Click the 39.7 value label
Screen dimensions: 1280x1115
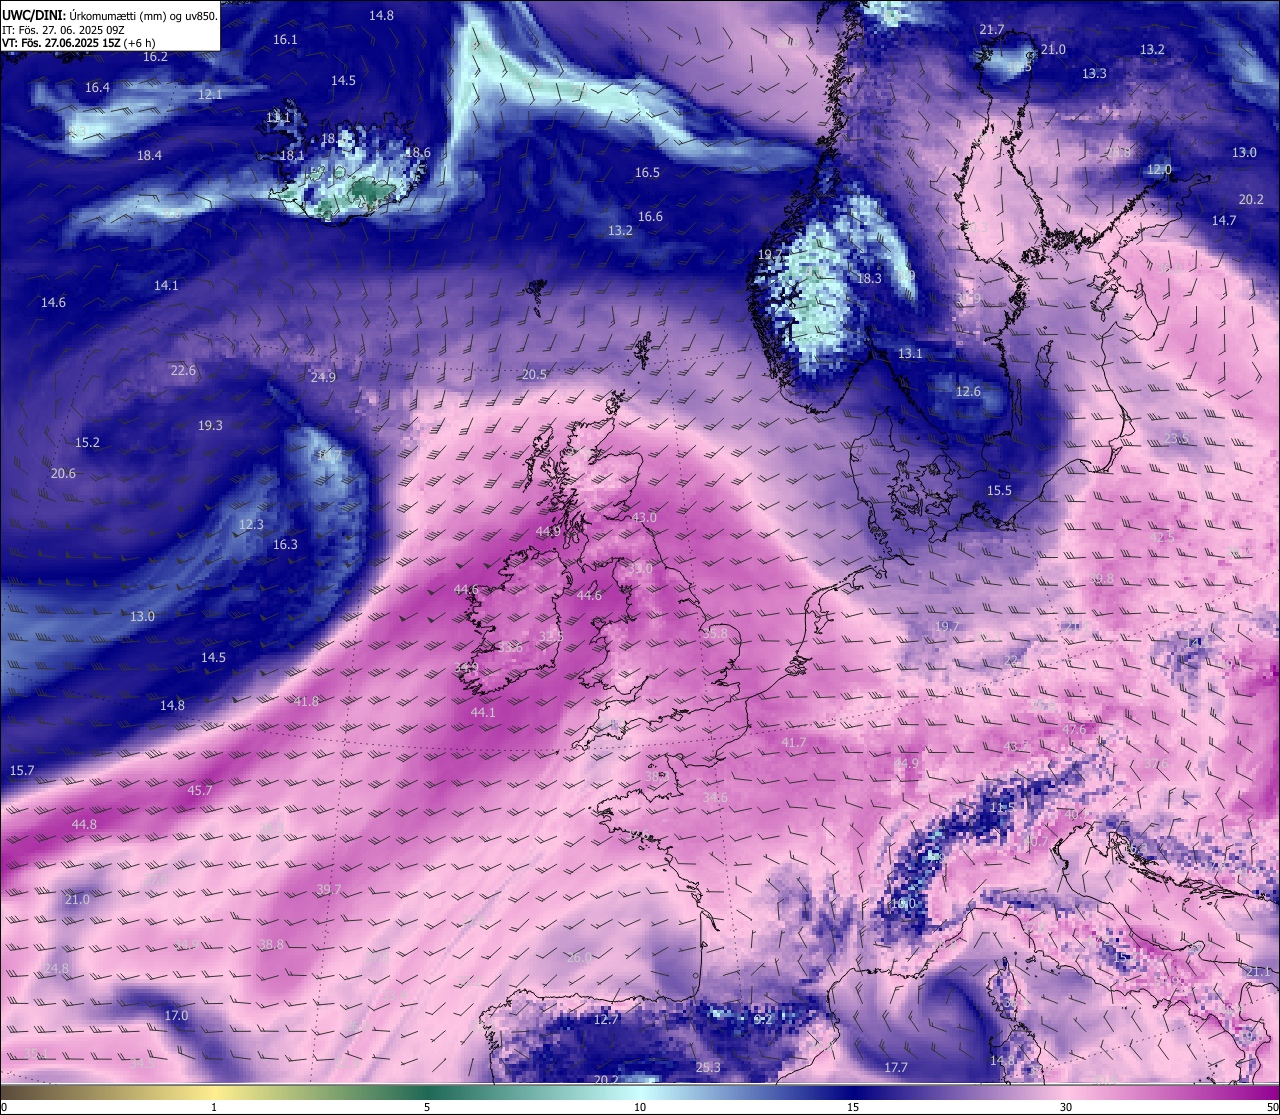click(329, 890)
